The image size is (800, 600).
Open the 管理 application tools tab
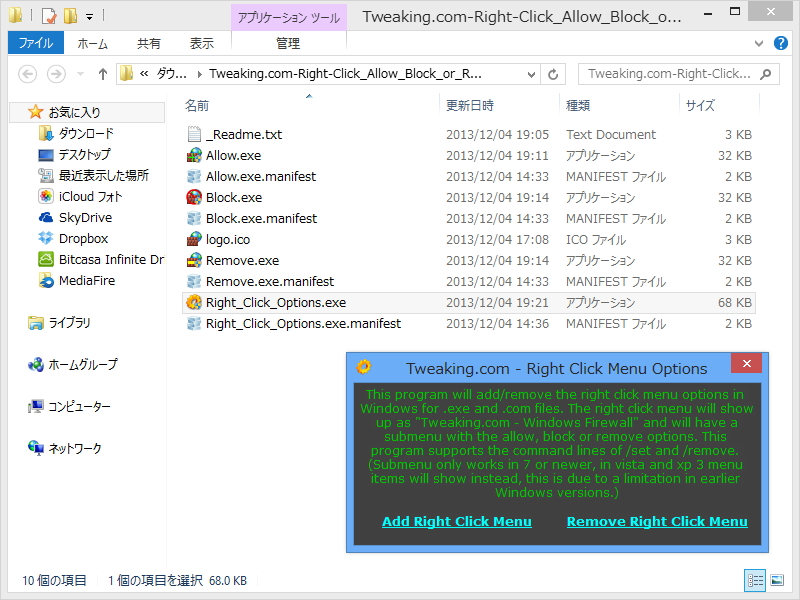(287, 43)
